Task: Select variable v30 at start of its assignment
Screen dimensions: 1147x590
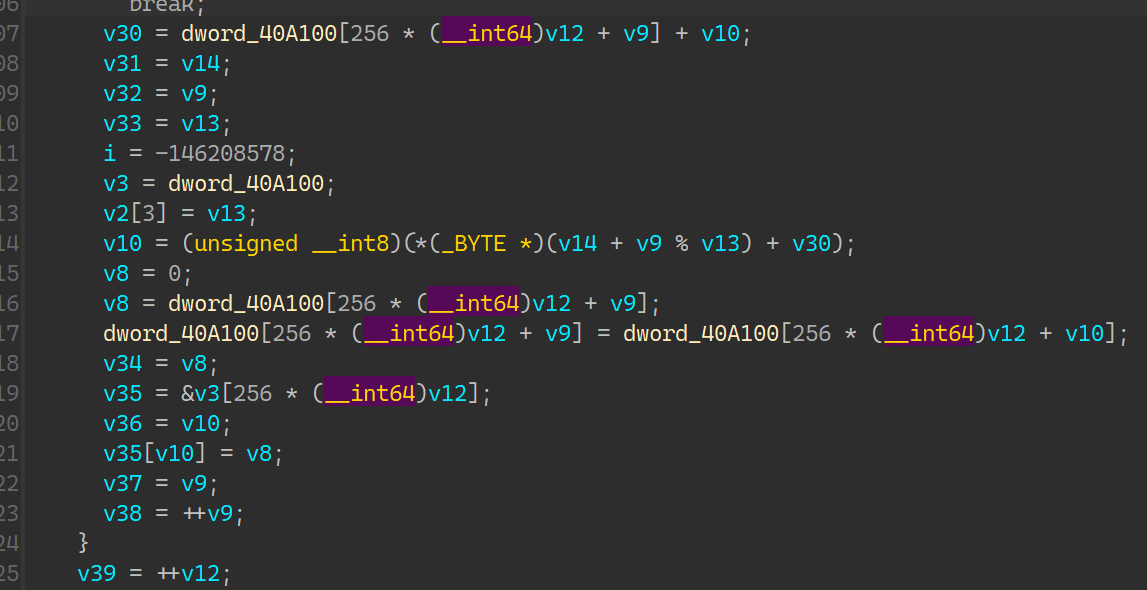Action: click(123, 34)
